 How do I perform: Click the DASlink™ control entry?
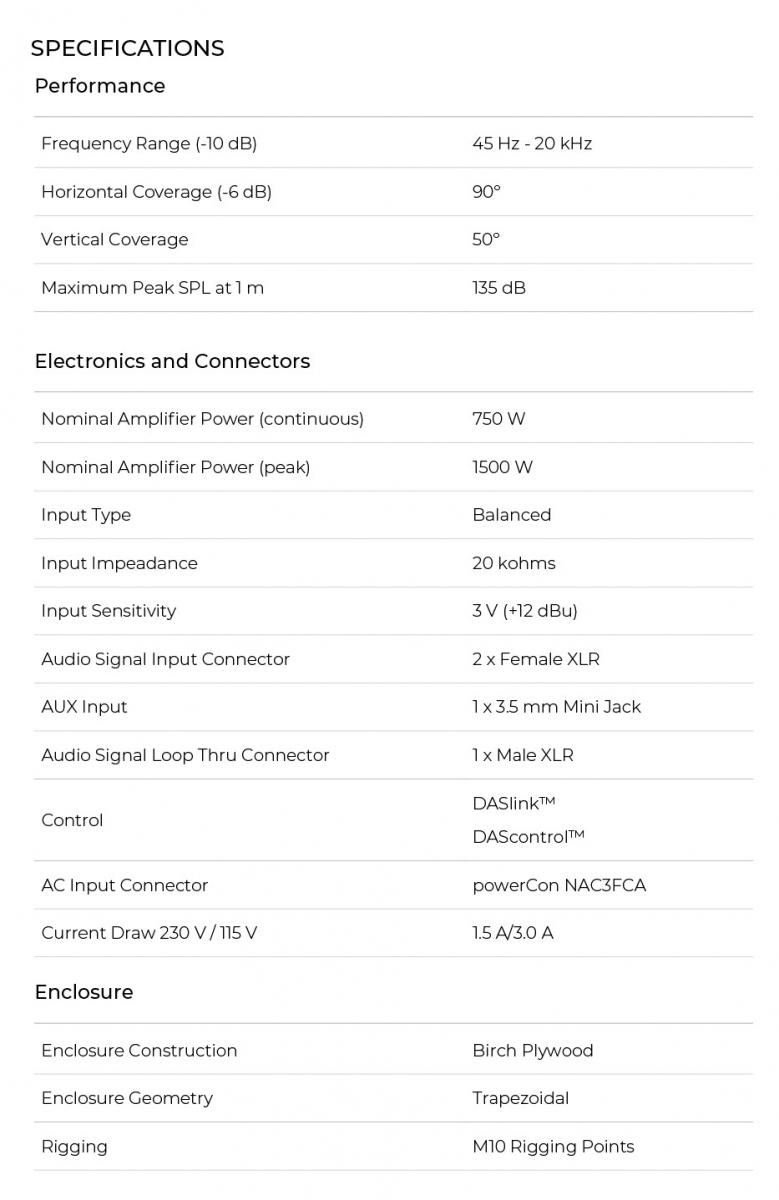[x=514, y=803]
